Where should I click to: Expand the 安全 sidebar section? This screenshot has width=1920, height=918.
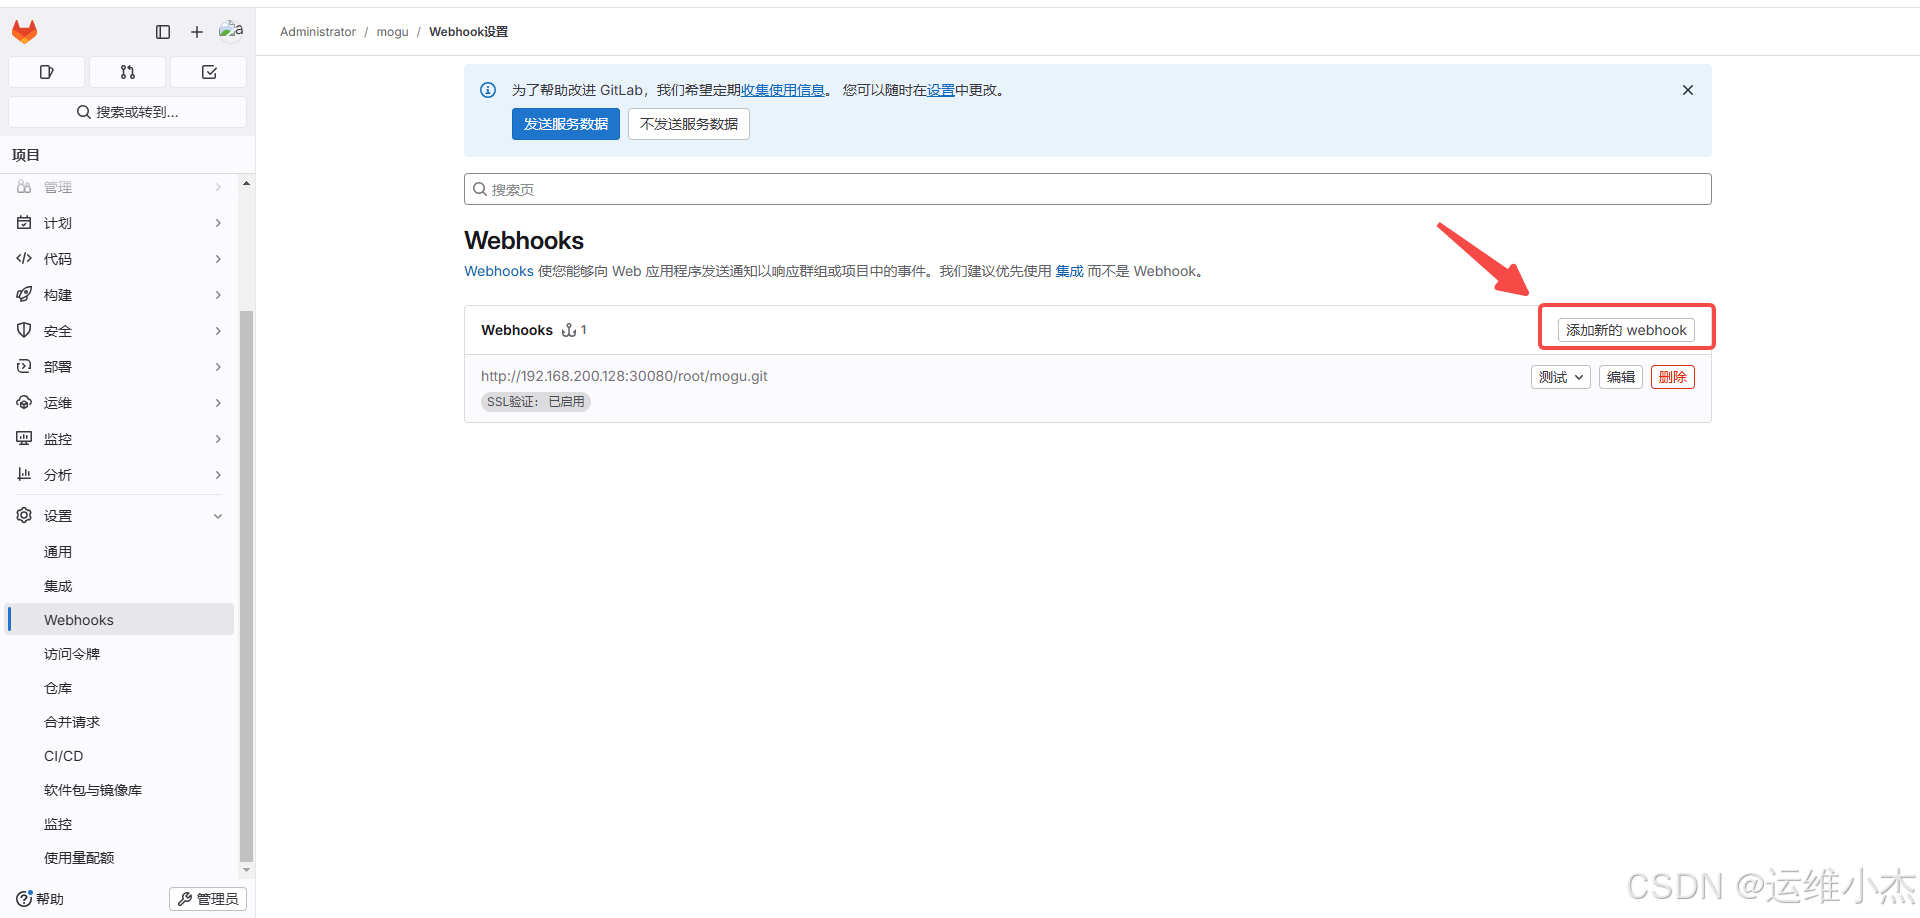[x=120, y=331]
